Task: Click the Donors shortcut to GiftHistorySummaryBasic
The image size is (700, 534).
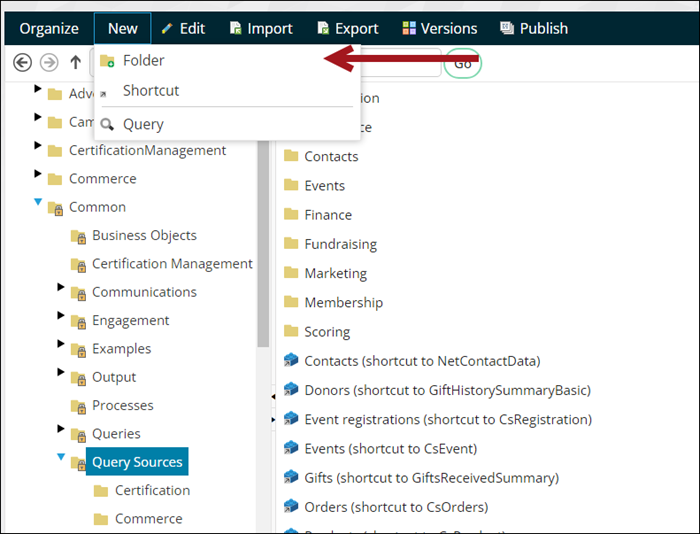Action: (x=448, y=390)
